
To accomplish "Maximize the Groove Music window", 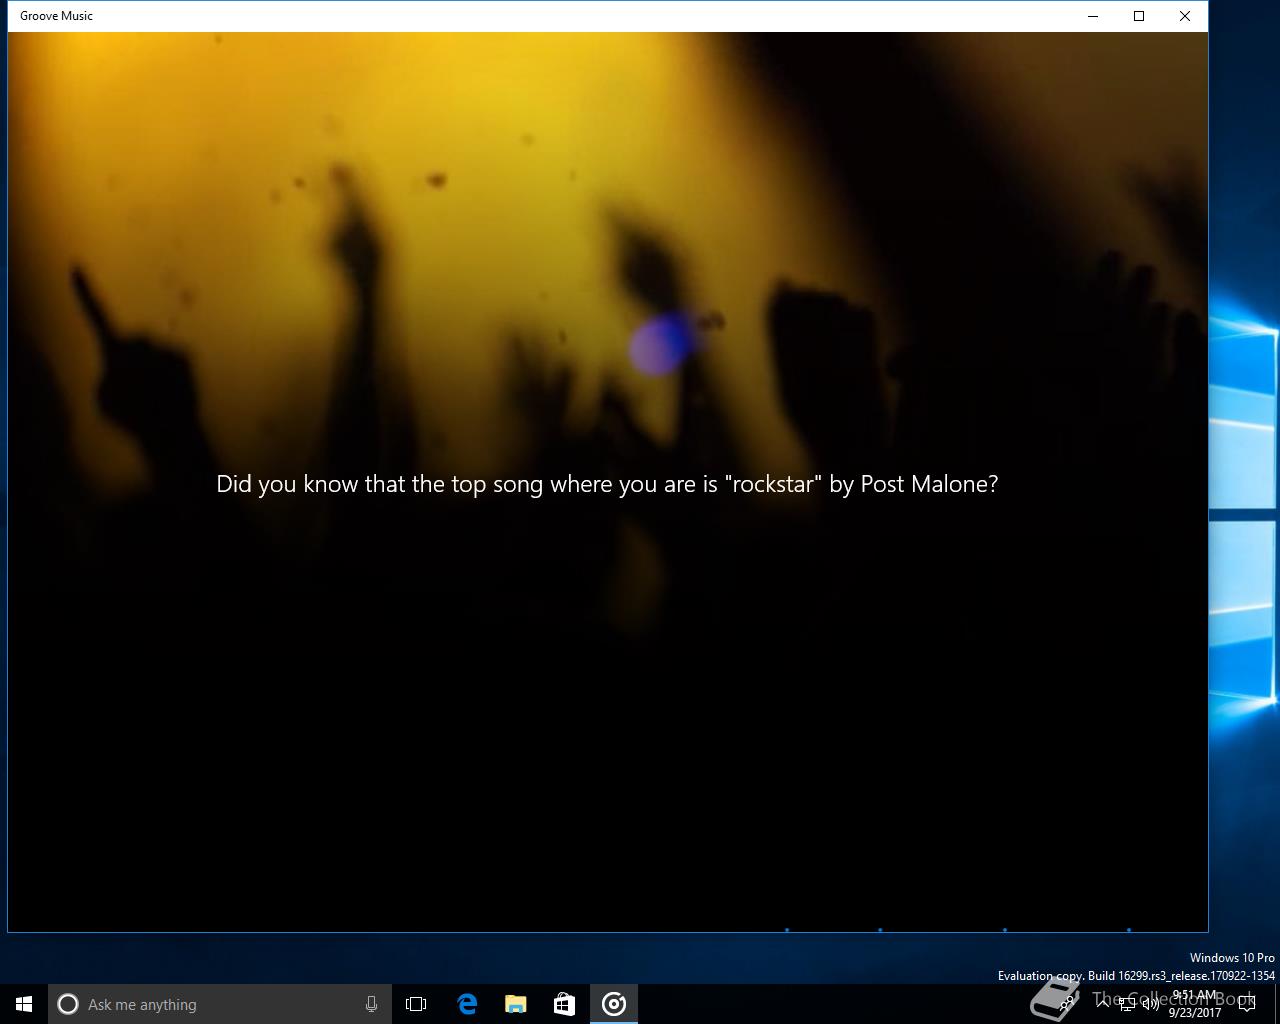I will [1139, 16].
